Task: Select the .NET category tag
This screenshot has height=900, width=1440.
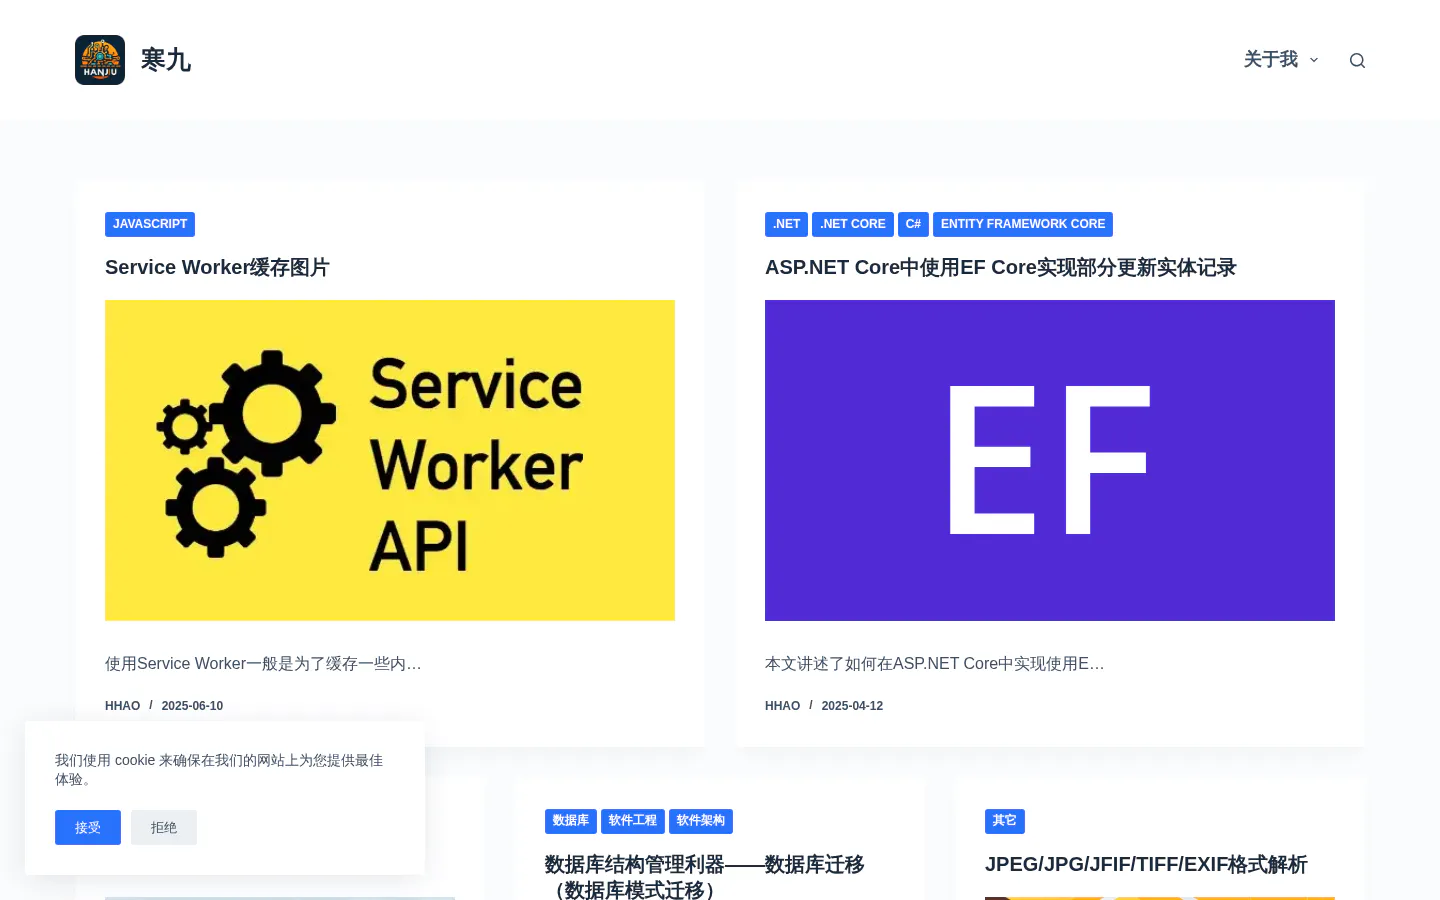Action: (x=786, y=224)
